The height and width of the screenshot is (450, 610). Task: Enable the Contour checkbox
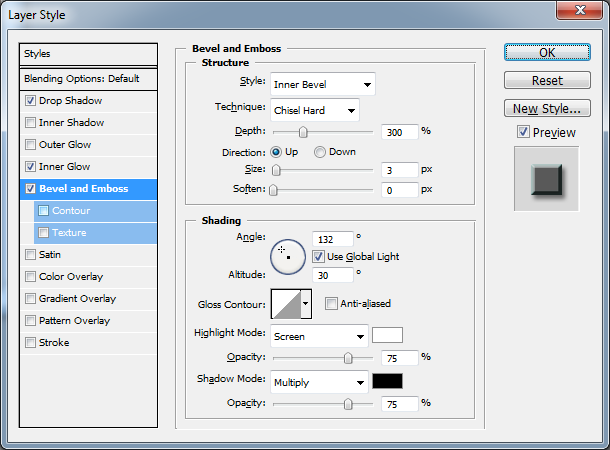pyautogui.click(x=44, y=210)
